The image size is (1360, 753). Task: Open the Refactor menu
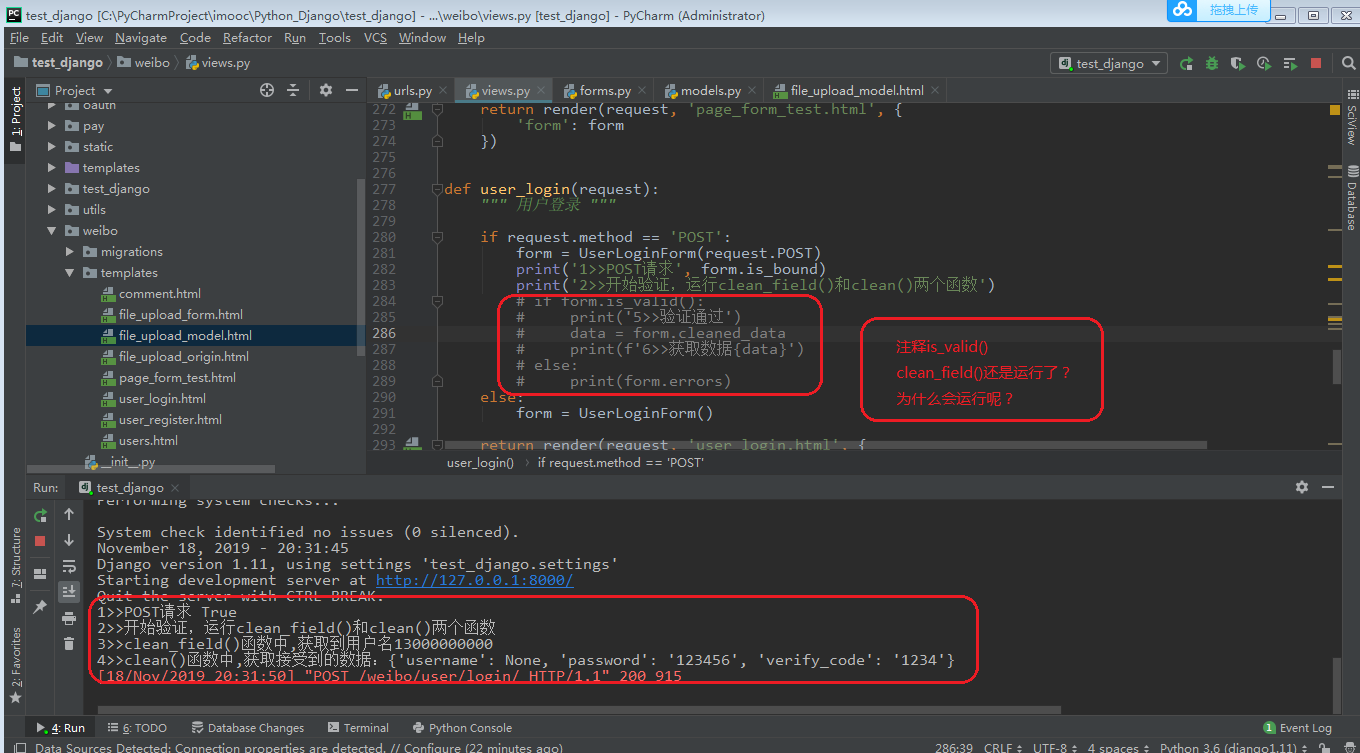click(x=247, y=37)
